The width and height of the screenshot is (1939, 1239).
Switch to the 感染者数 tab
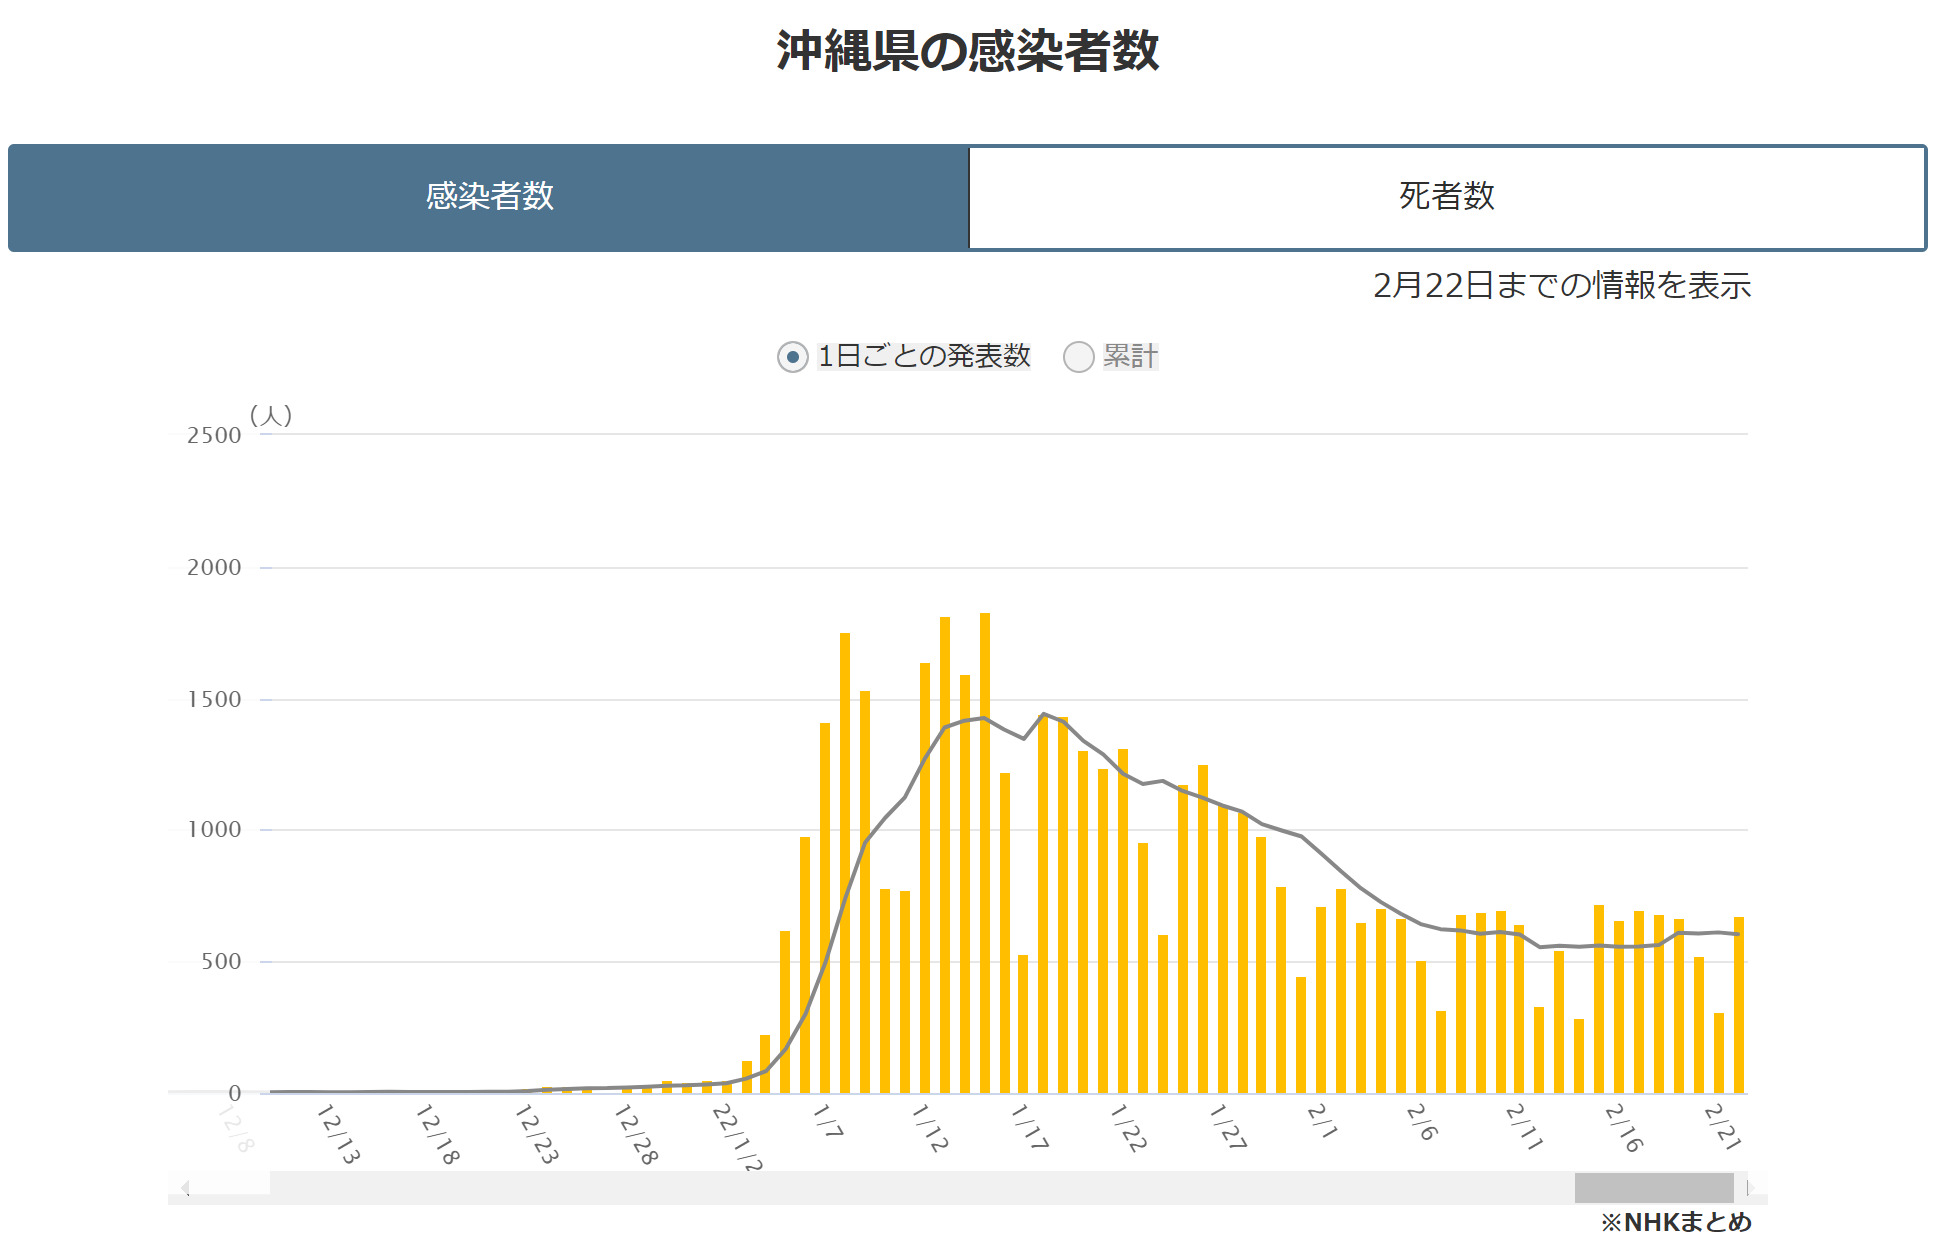[489, 197]
